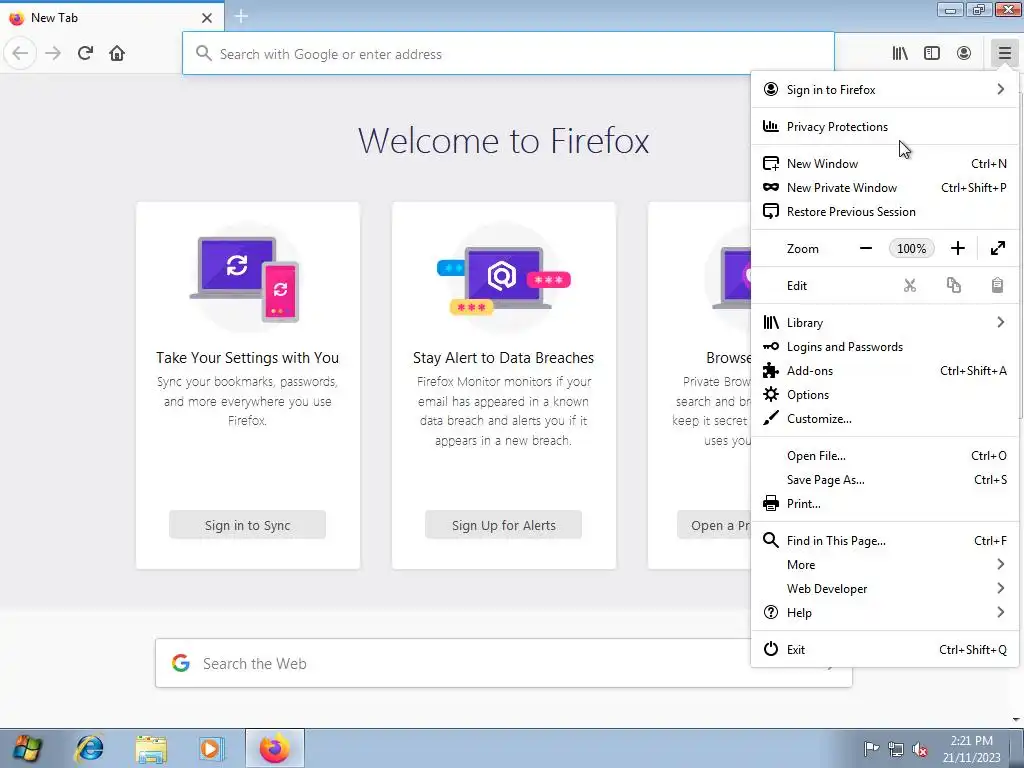Select Print... menu item

pos(885,504)
